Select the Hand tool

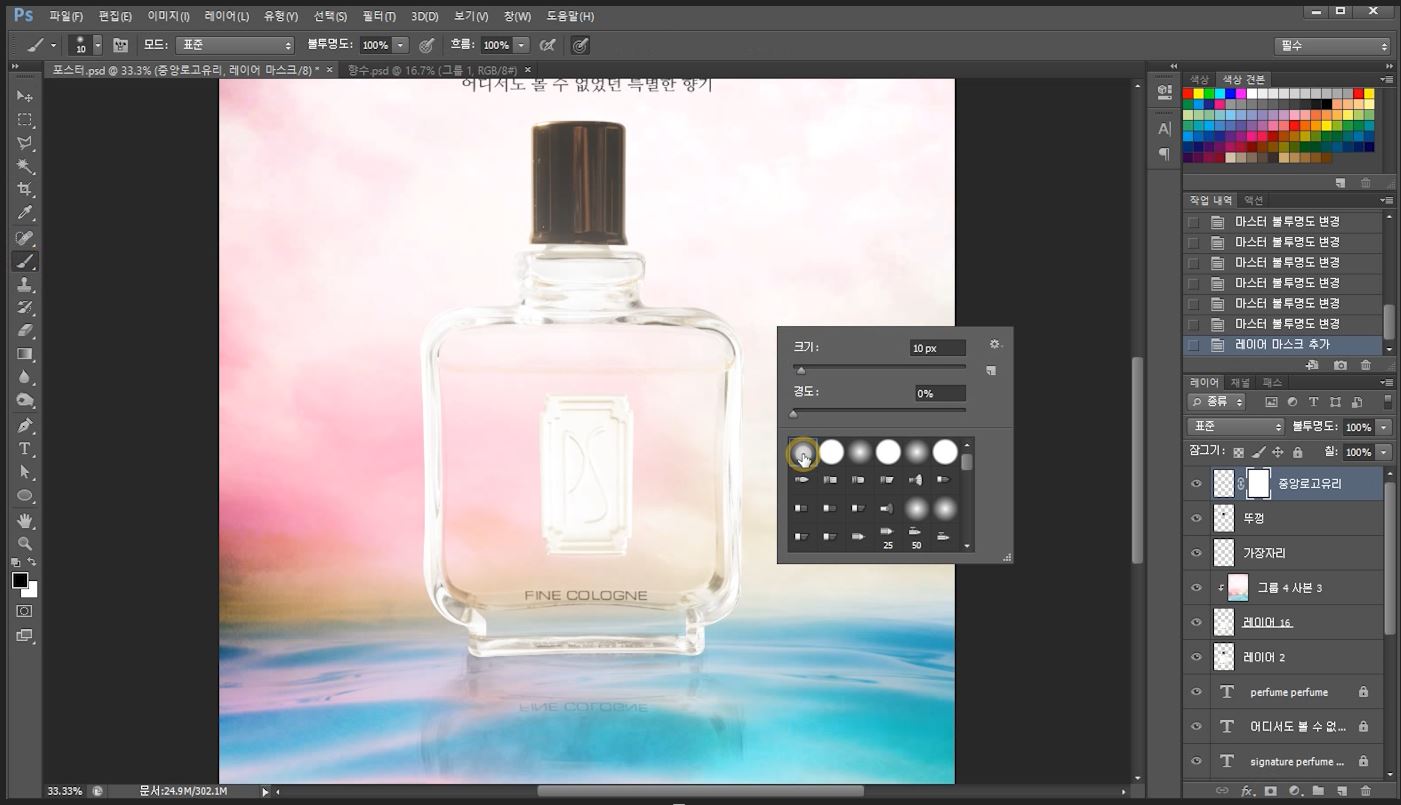click(x=25, y=521)
